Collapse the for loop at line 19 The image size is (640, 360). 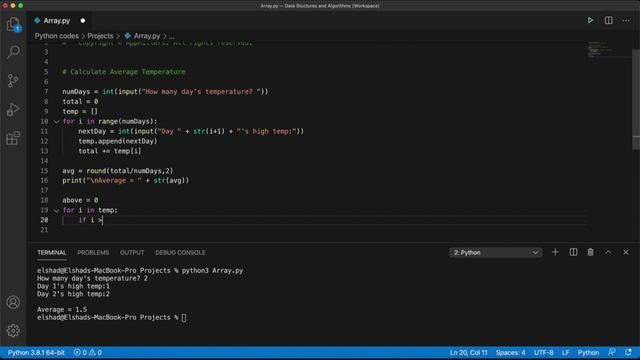coord(56,211)
